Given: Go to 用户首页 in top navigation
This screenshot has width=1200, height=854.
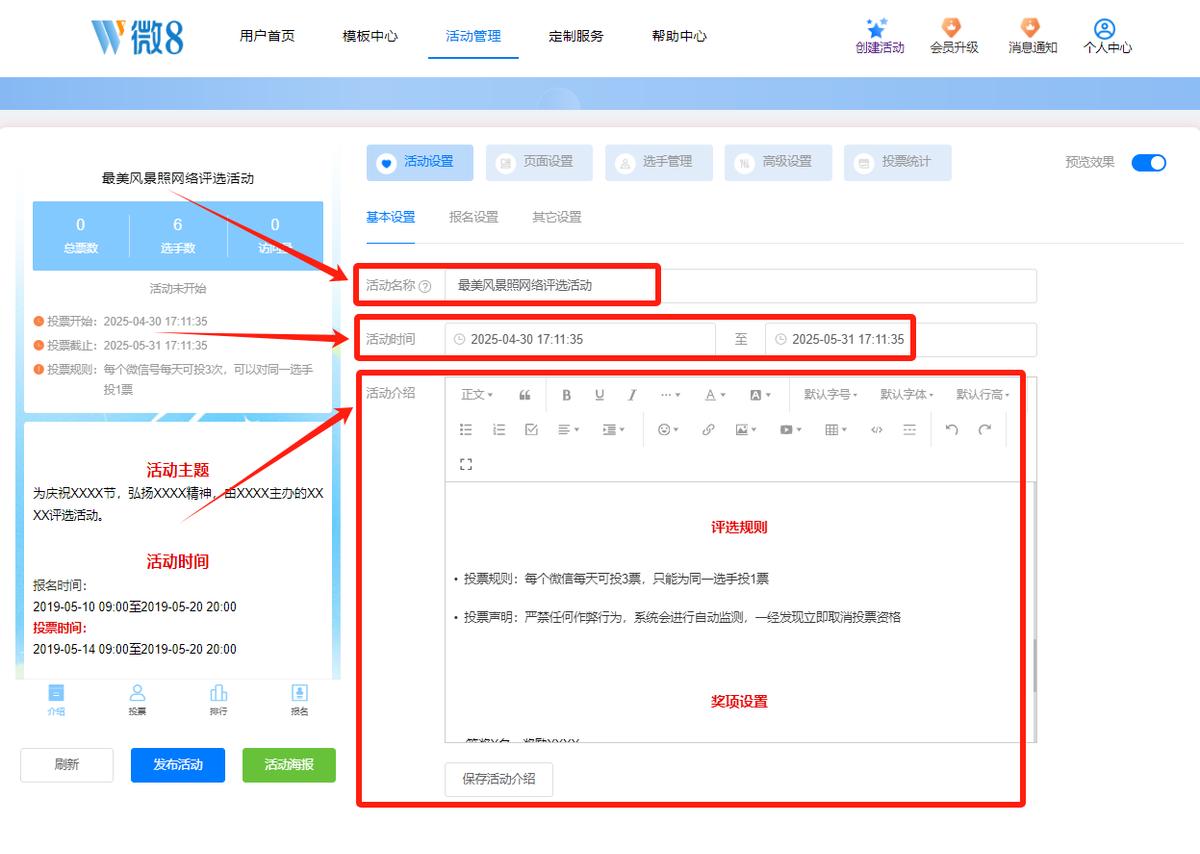Looking at the screenshot, I should pos(267,36).
